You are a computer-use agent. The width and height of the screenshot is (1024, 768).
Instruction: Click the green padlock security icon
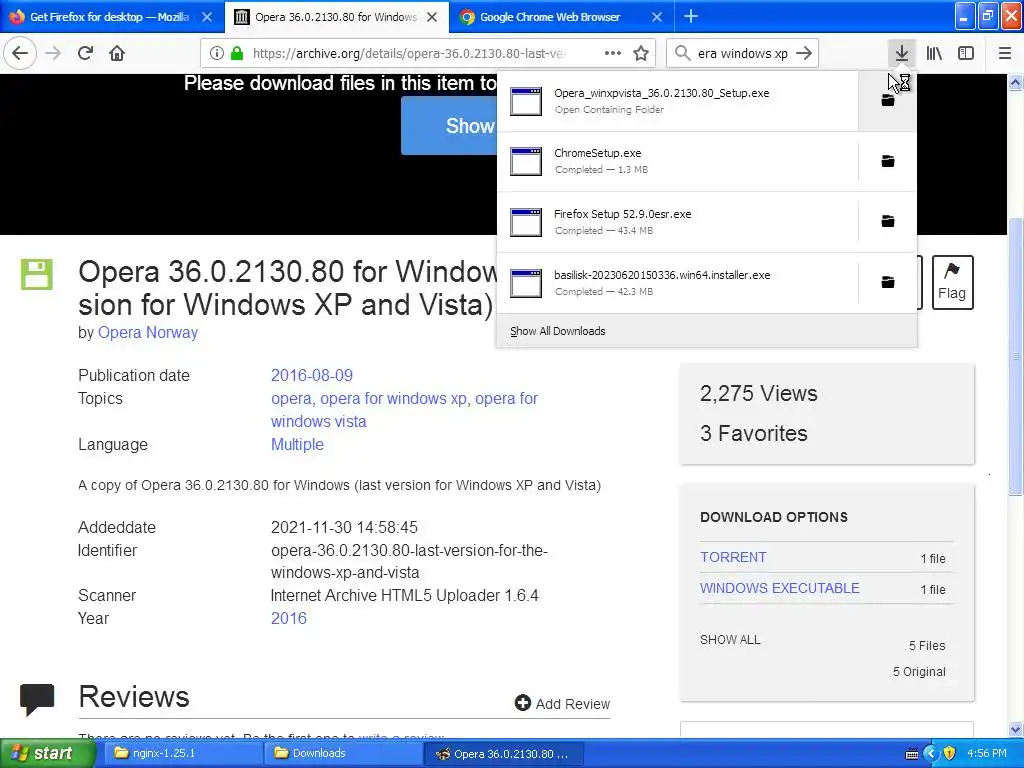pos(237,54)
